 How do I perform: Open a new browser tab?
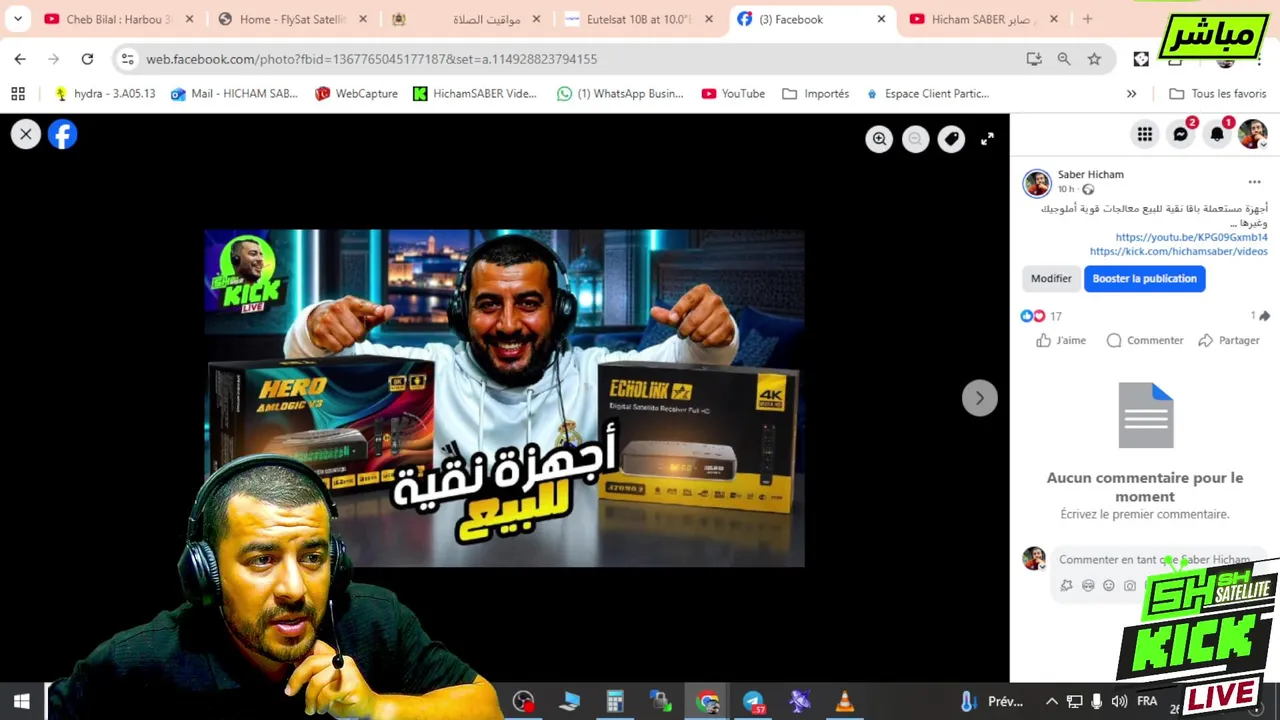(1087, 19)
